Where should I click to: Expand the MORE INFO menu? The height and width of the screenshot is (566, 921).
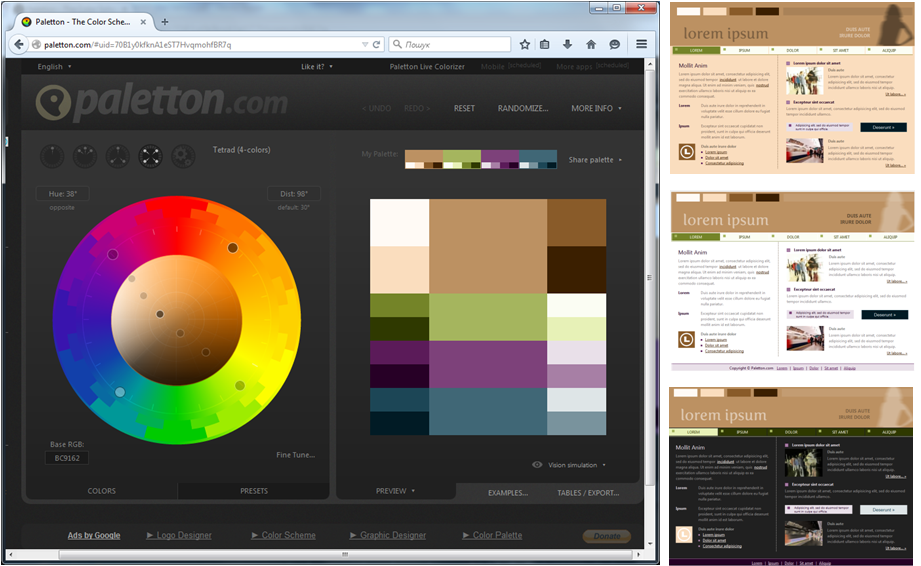tap(596, 108)
